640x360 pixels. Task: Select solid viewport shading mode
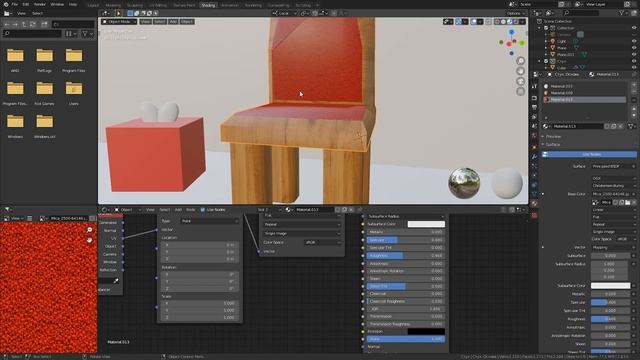504,22
